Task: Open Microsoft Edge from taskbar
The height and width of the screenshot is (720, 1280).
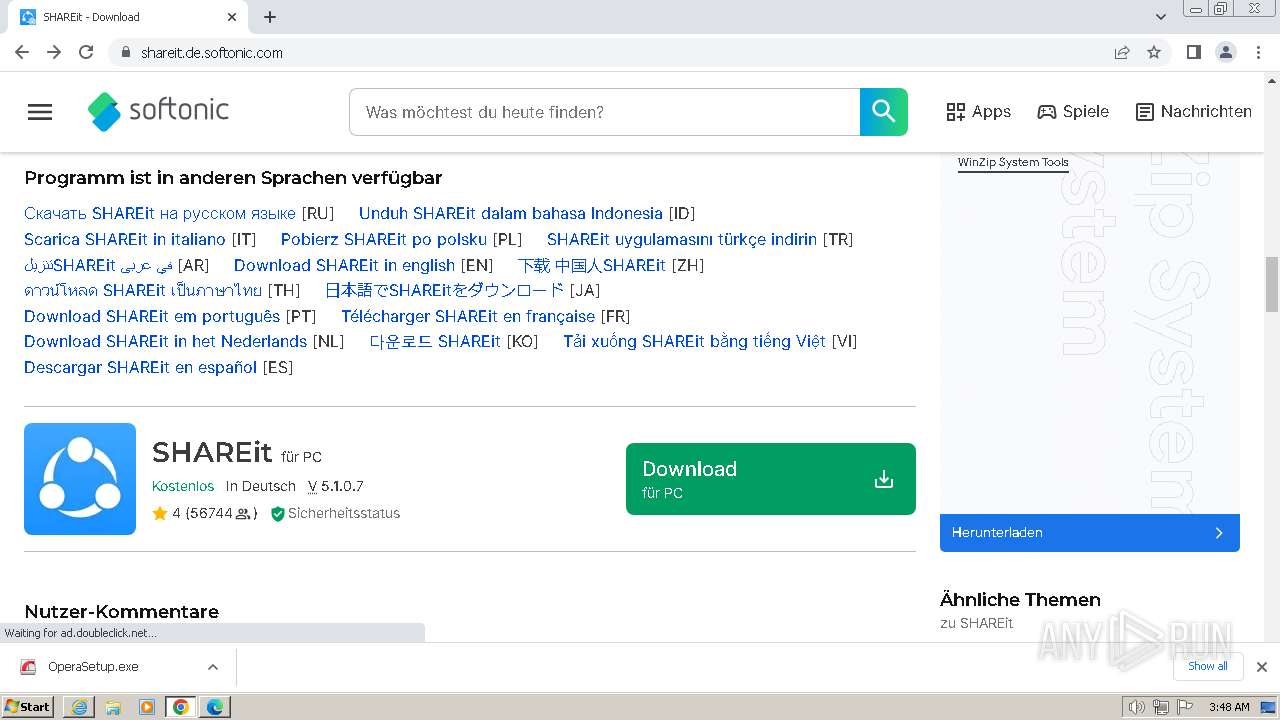Action: [x=215, y=707]
